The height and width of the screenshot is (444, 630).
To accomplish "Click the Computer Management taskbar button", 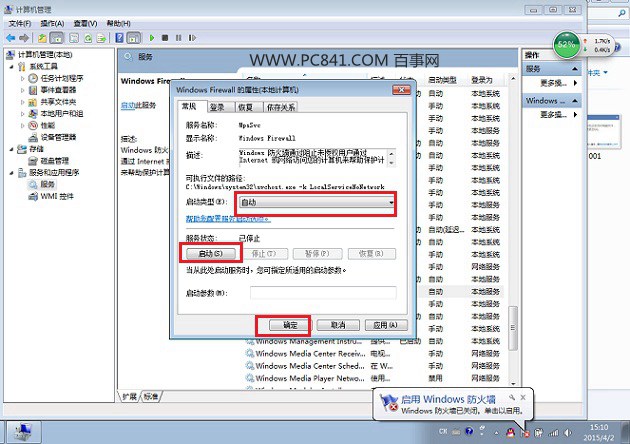I will (x=24, y=432).
